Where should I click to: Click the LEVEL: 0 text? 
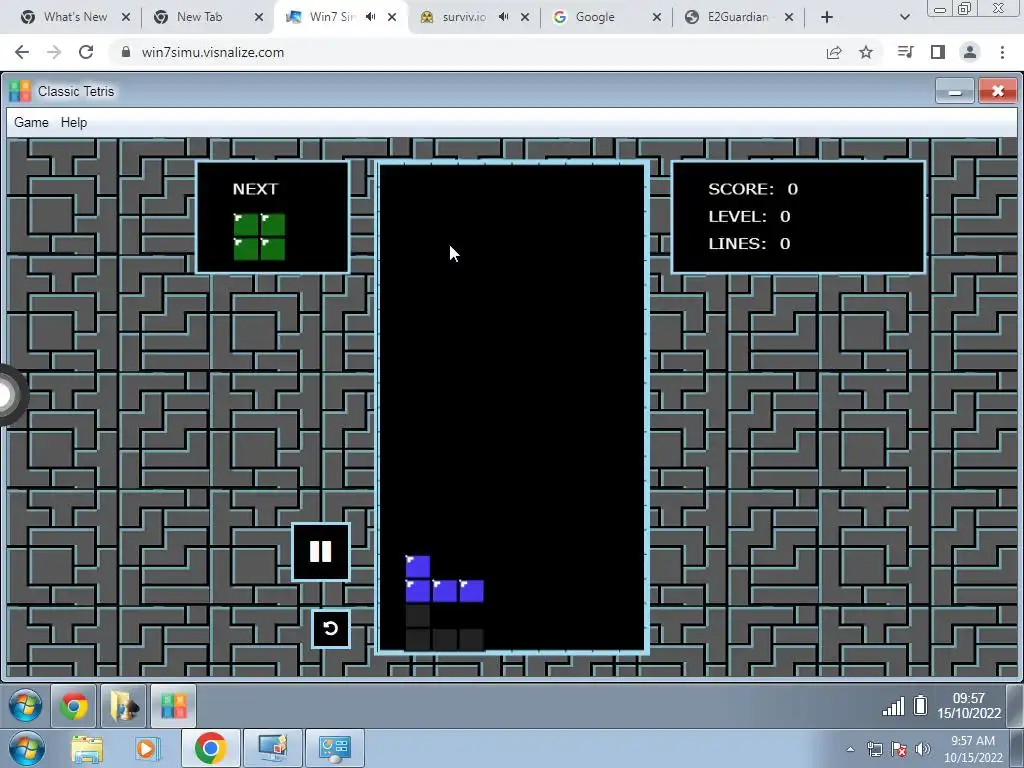pyautogui.click(x=749, y=217)
